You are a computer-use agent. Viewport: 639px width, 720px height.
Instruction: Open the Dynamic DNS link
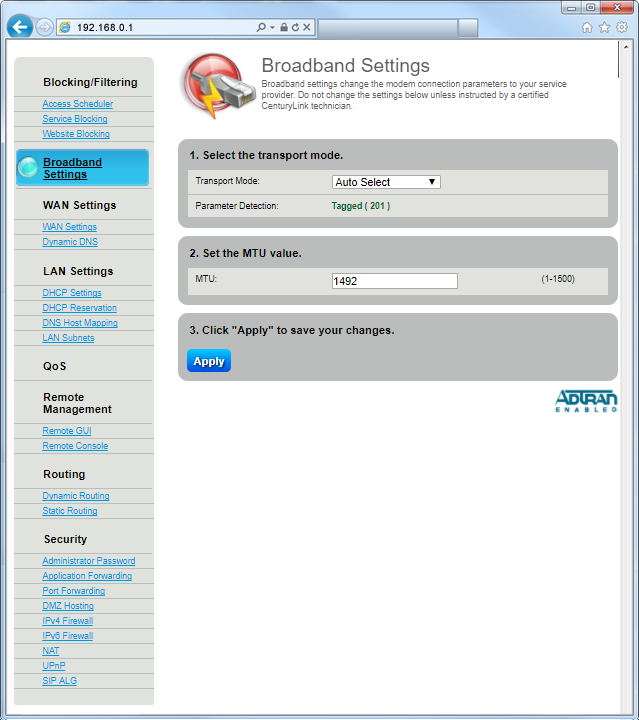(70, 242)
